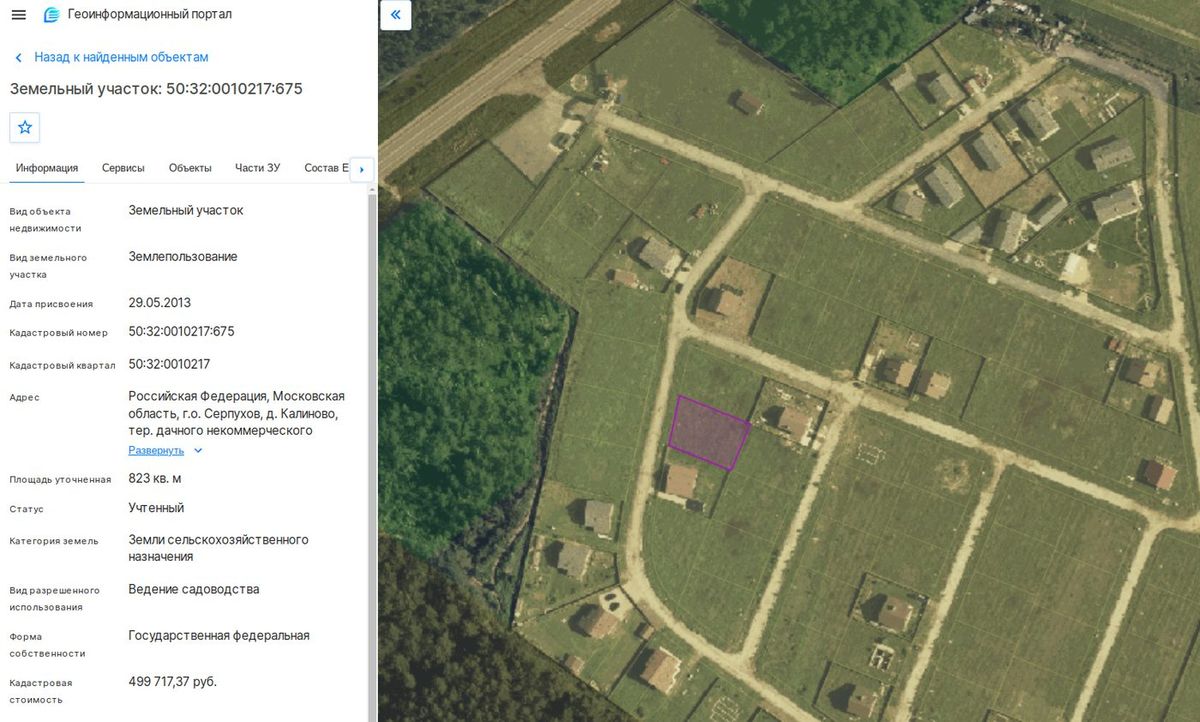Image resolution: width=1200 pixels, height=722 pixels.
Task: Click the Кадастровая стоимость field label
Action: (41, 691)
